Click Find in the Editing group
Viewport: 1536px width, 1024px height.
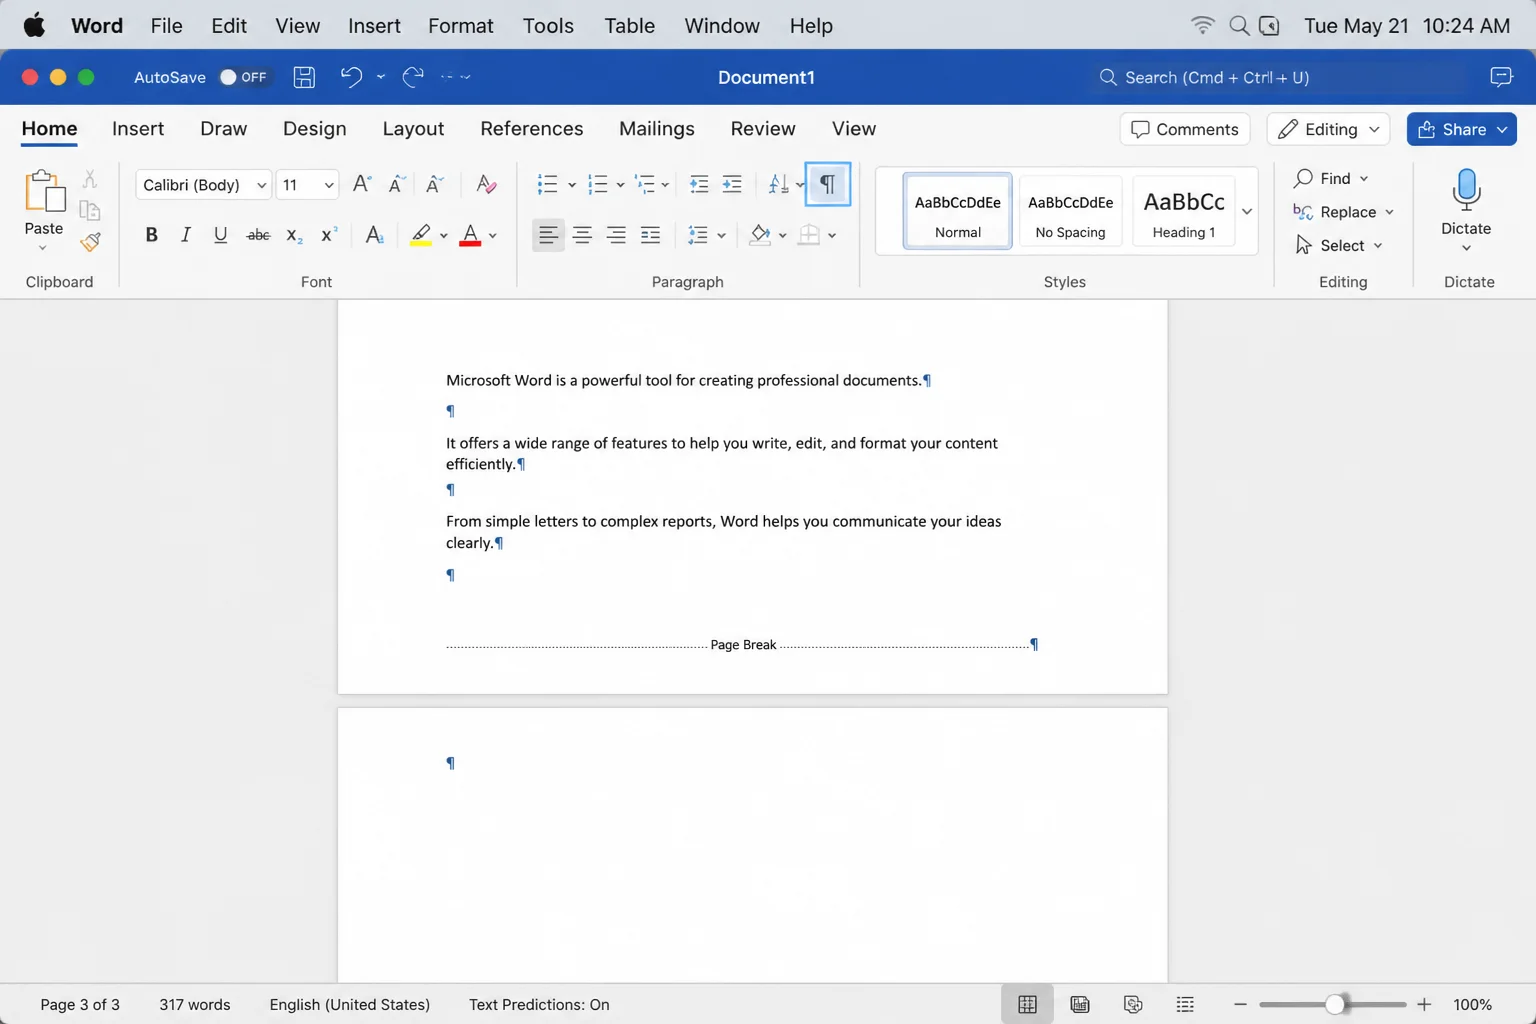[1330, 178]
